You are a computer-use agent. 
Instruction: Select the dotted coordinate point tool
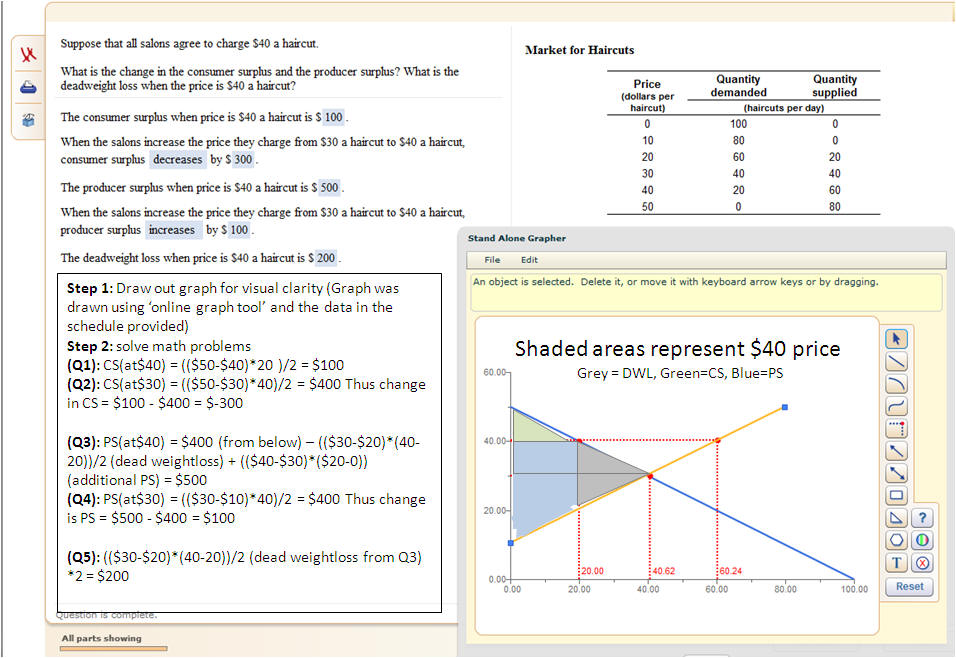(x=897, y=428)
